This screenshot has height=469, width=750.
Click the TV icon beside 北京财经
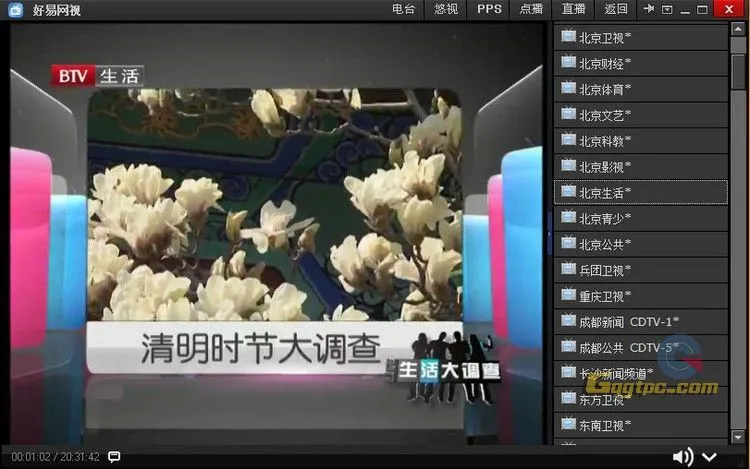[568, 62]
